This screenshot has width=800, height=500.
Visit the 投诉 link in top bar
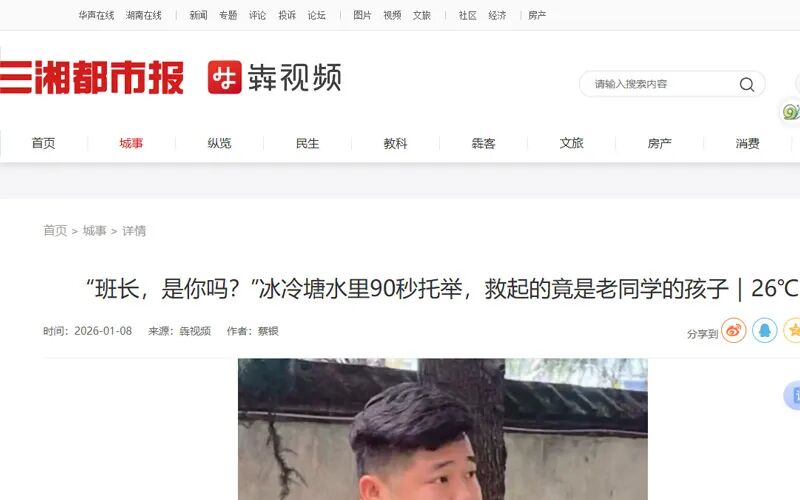[x=287, y=15]
